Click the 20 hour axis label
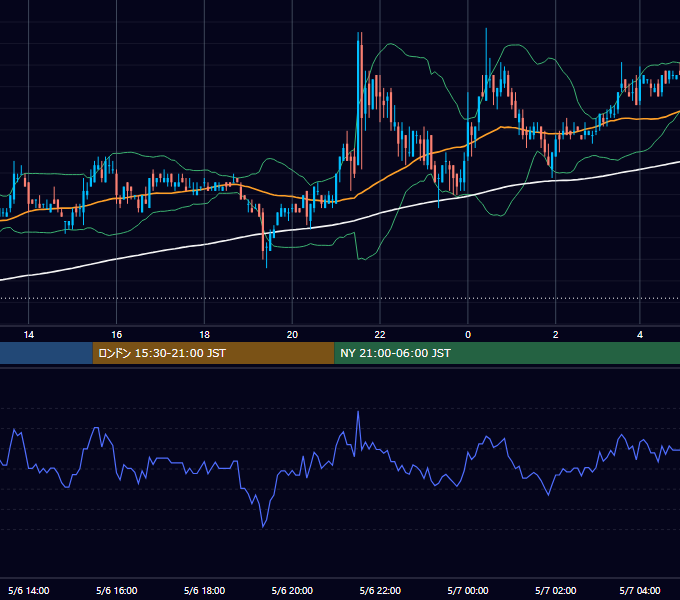The image size is (680, 600). 292,335
